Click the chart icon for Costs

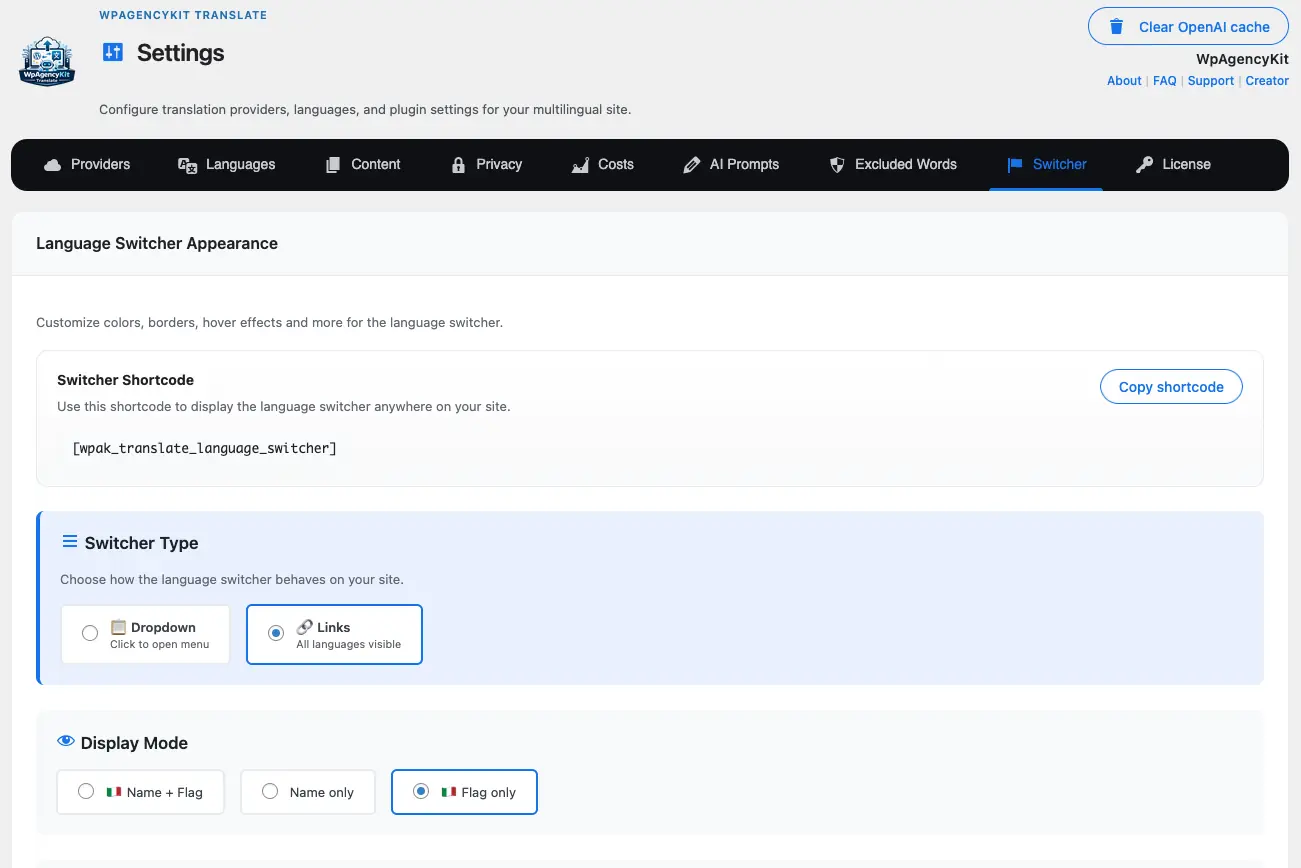click(580, 165)
